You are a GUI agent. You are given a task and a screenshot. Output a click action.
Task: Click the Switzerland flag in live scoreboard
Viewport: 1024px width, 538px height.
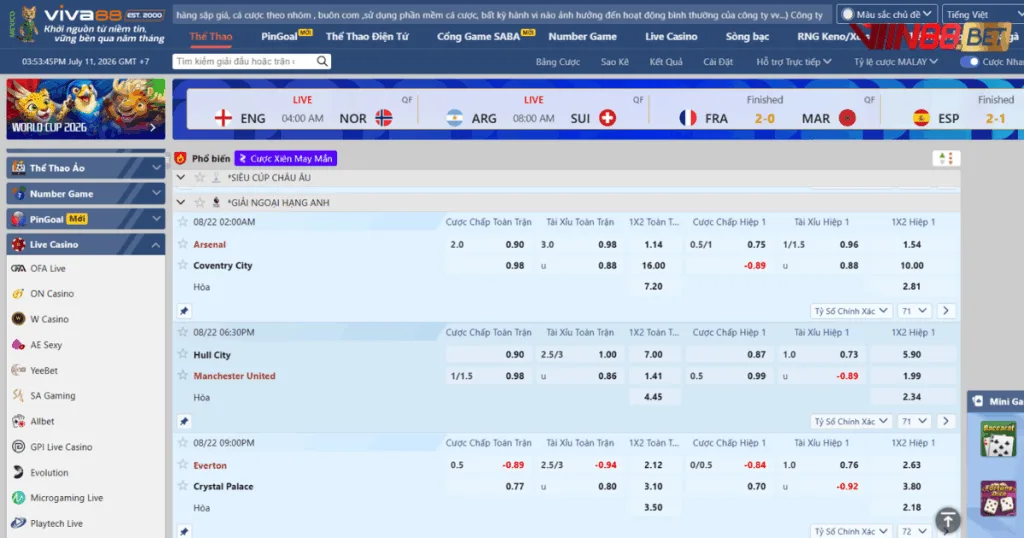pos(607,118)
